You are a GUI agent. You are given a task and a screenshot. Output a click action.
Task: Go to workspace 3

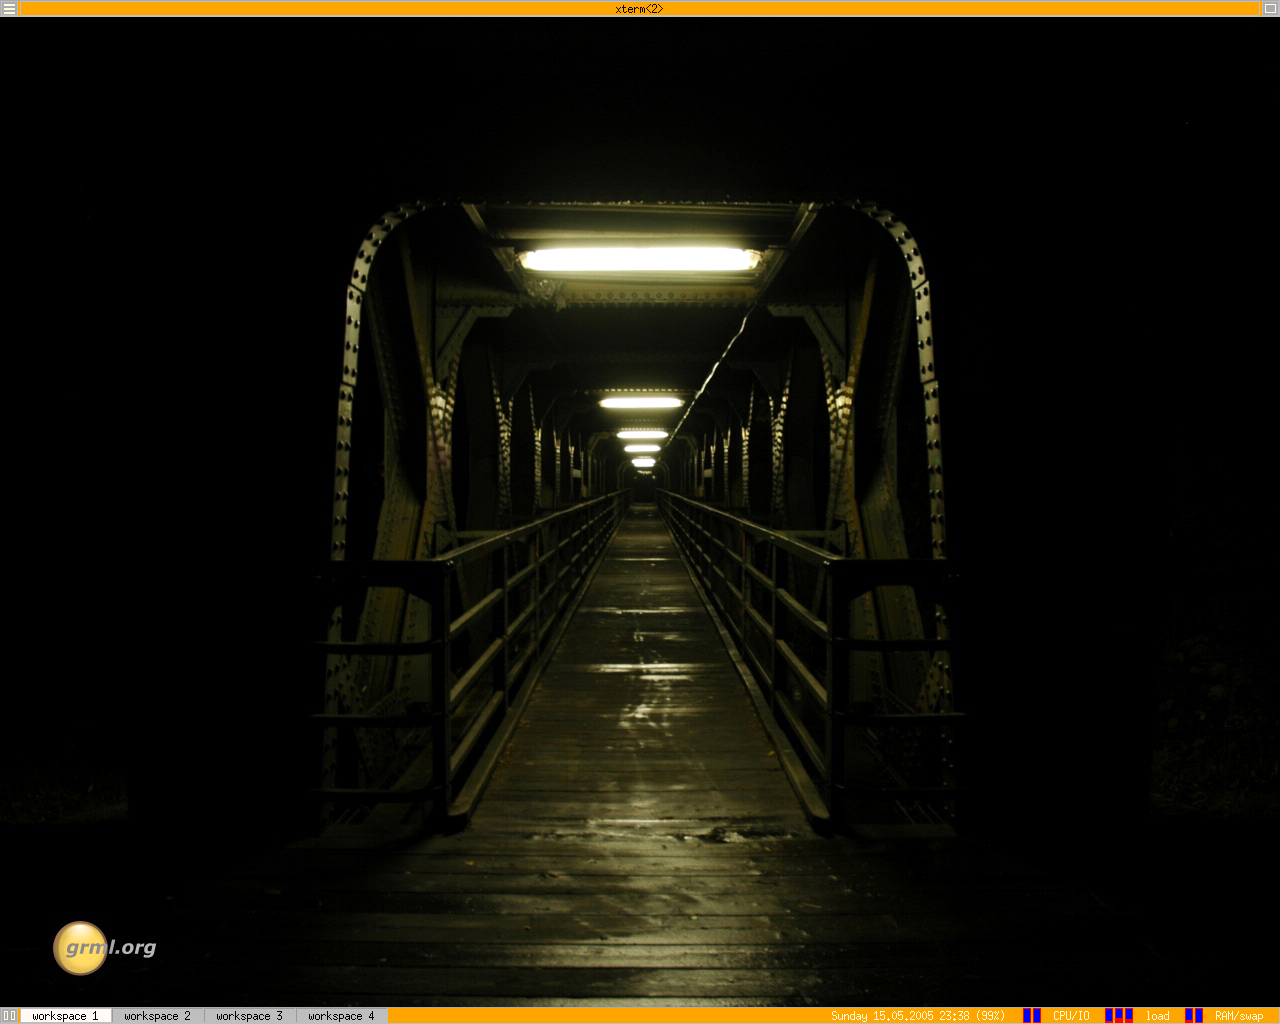(x=250, y=1016)
